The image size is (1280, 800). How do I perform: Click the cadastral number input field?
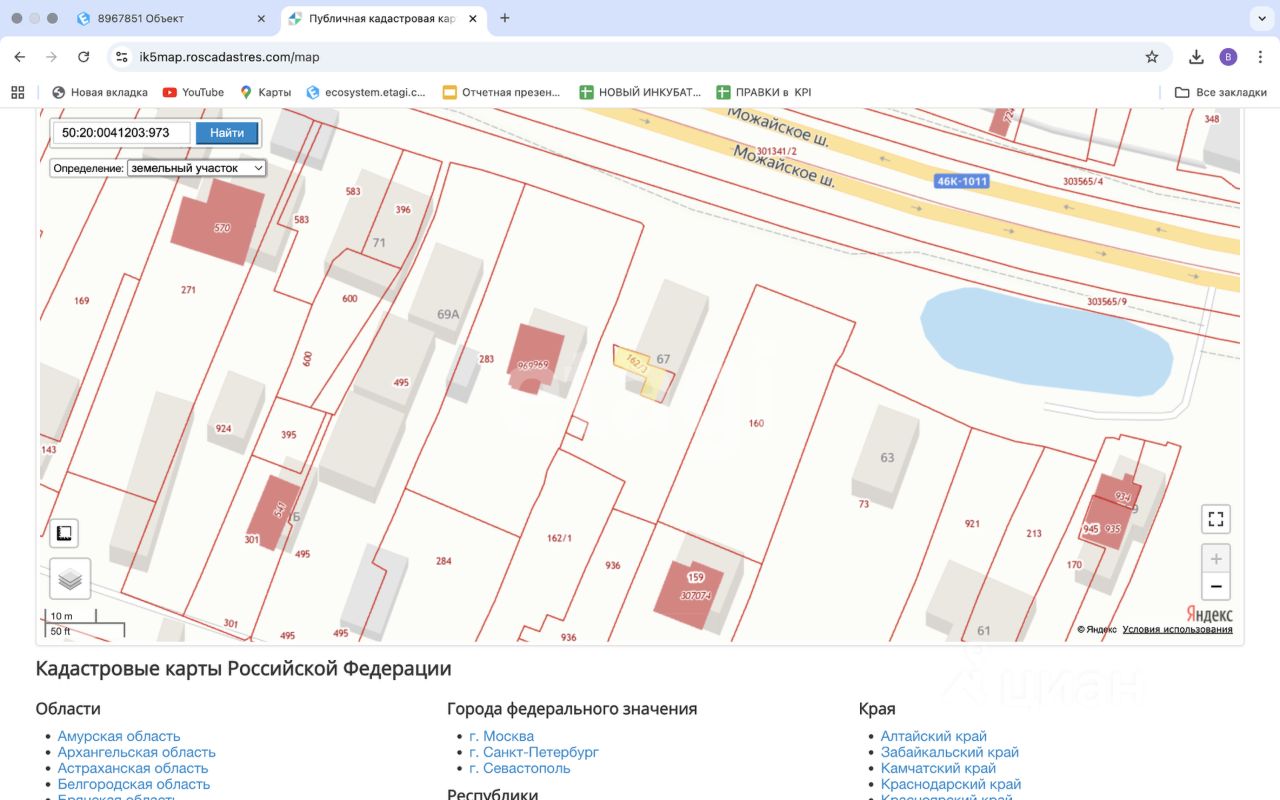120,132
